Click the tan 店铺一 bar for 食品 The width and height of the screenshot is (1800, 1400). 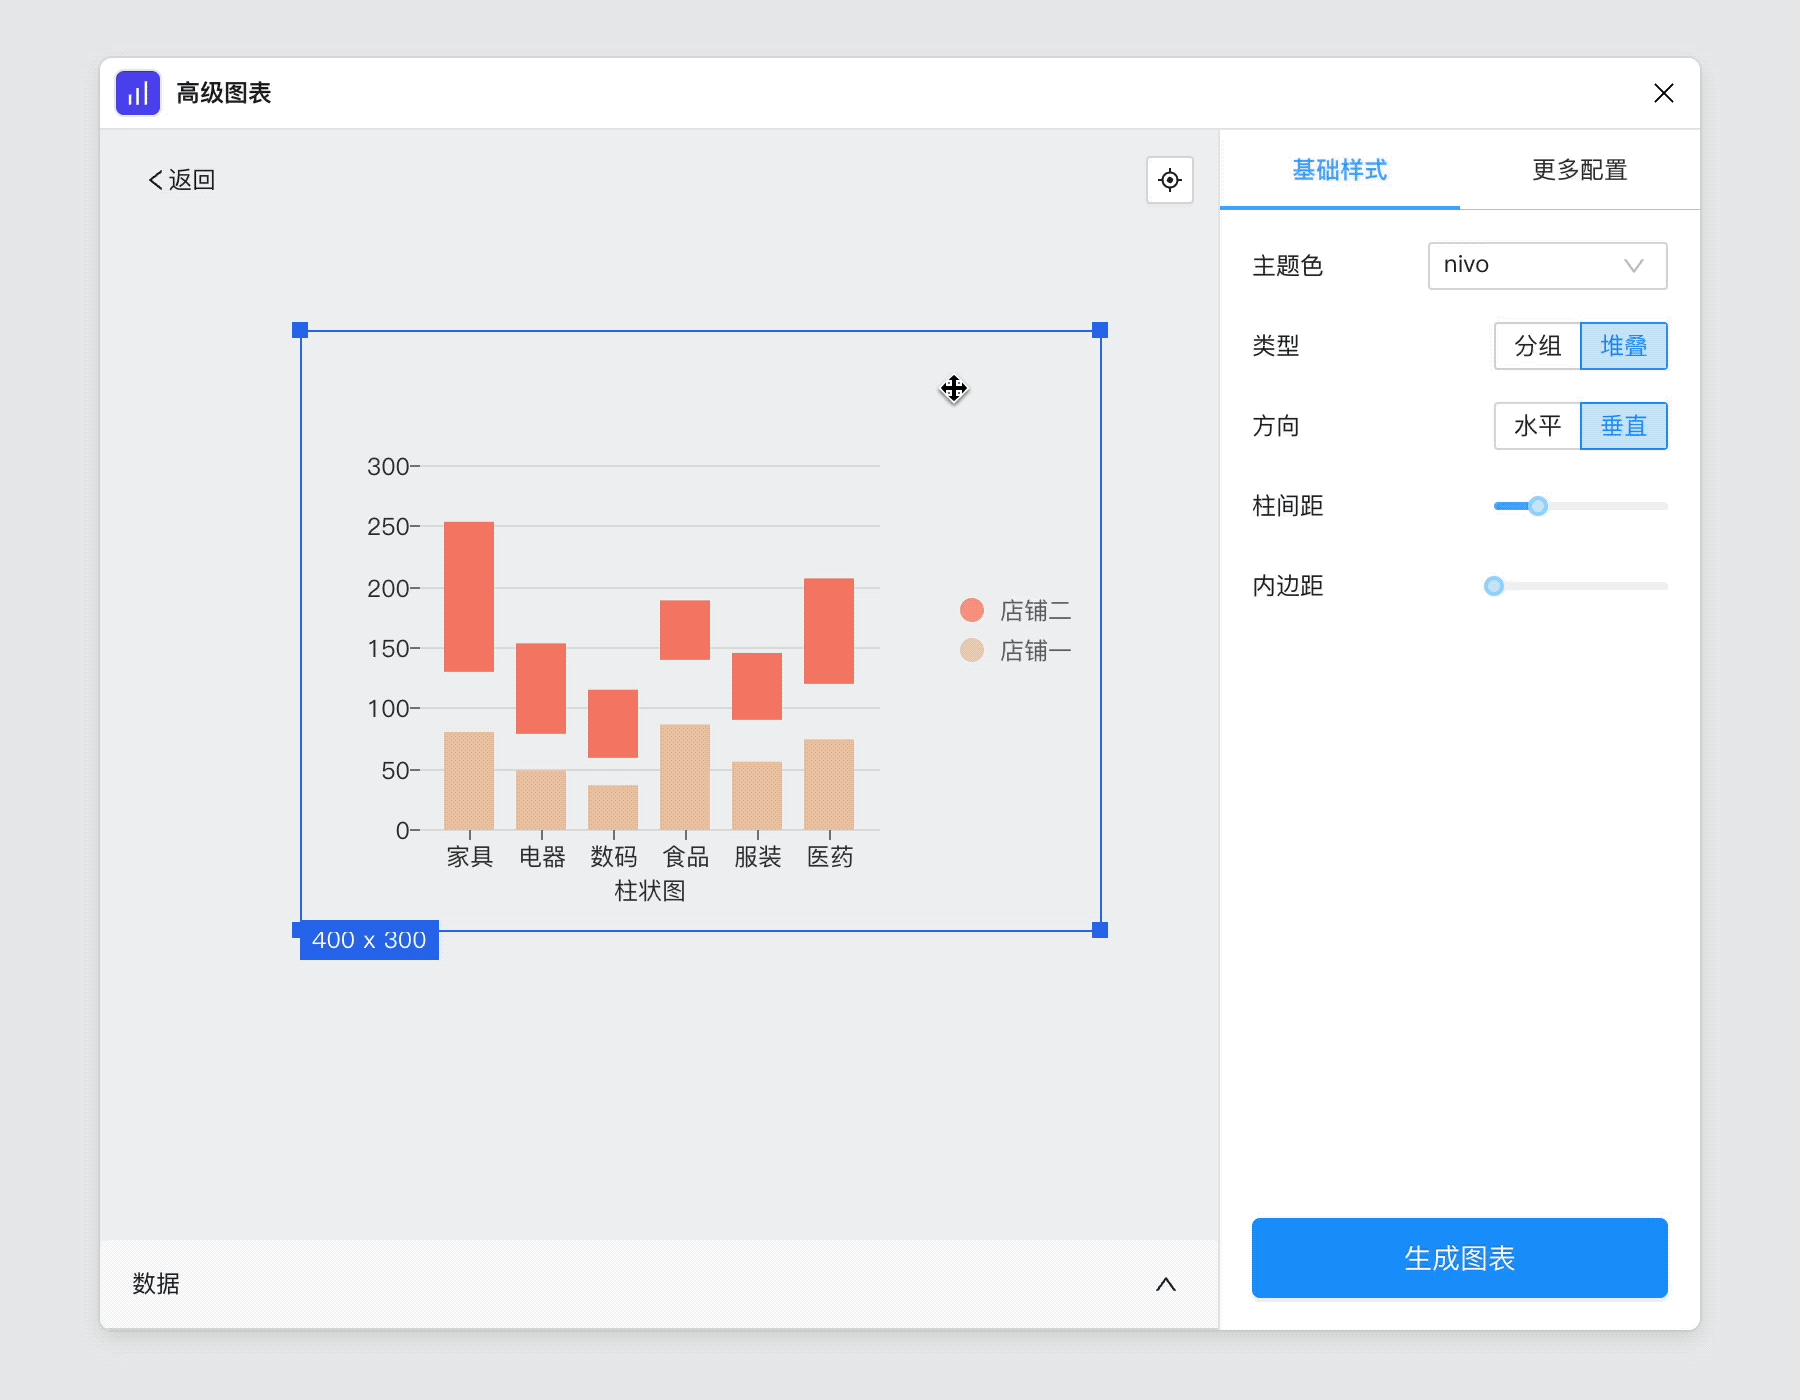(685, 777)
